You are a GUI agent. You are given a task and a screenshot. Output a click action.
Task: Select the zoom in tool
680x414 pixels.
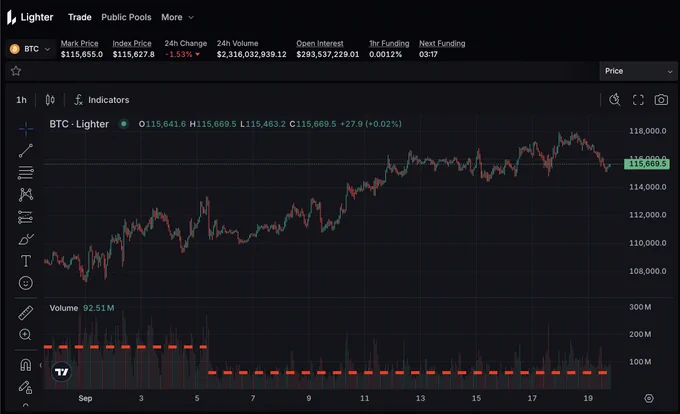click(25, 334)
